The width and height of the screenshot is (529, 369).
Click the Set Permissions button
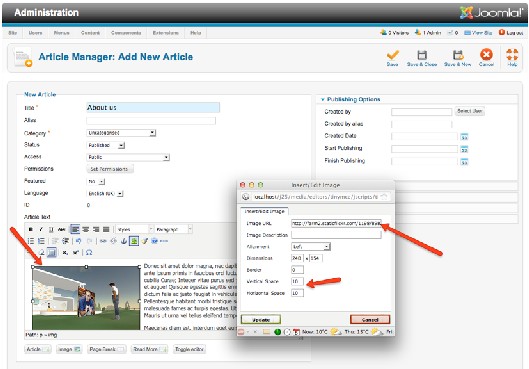click(x=109, y=169)
